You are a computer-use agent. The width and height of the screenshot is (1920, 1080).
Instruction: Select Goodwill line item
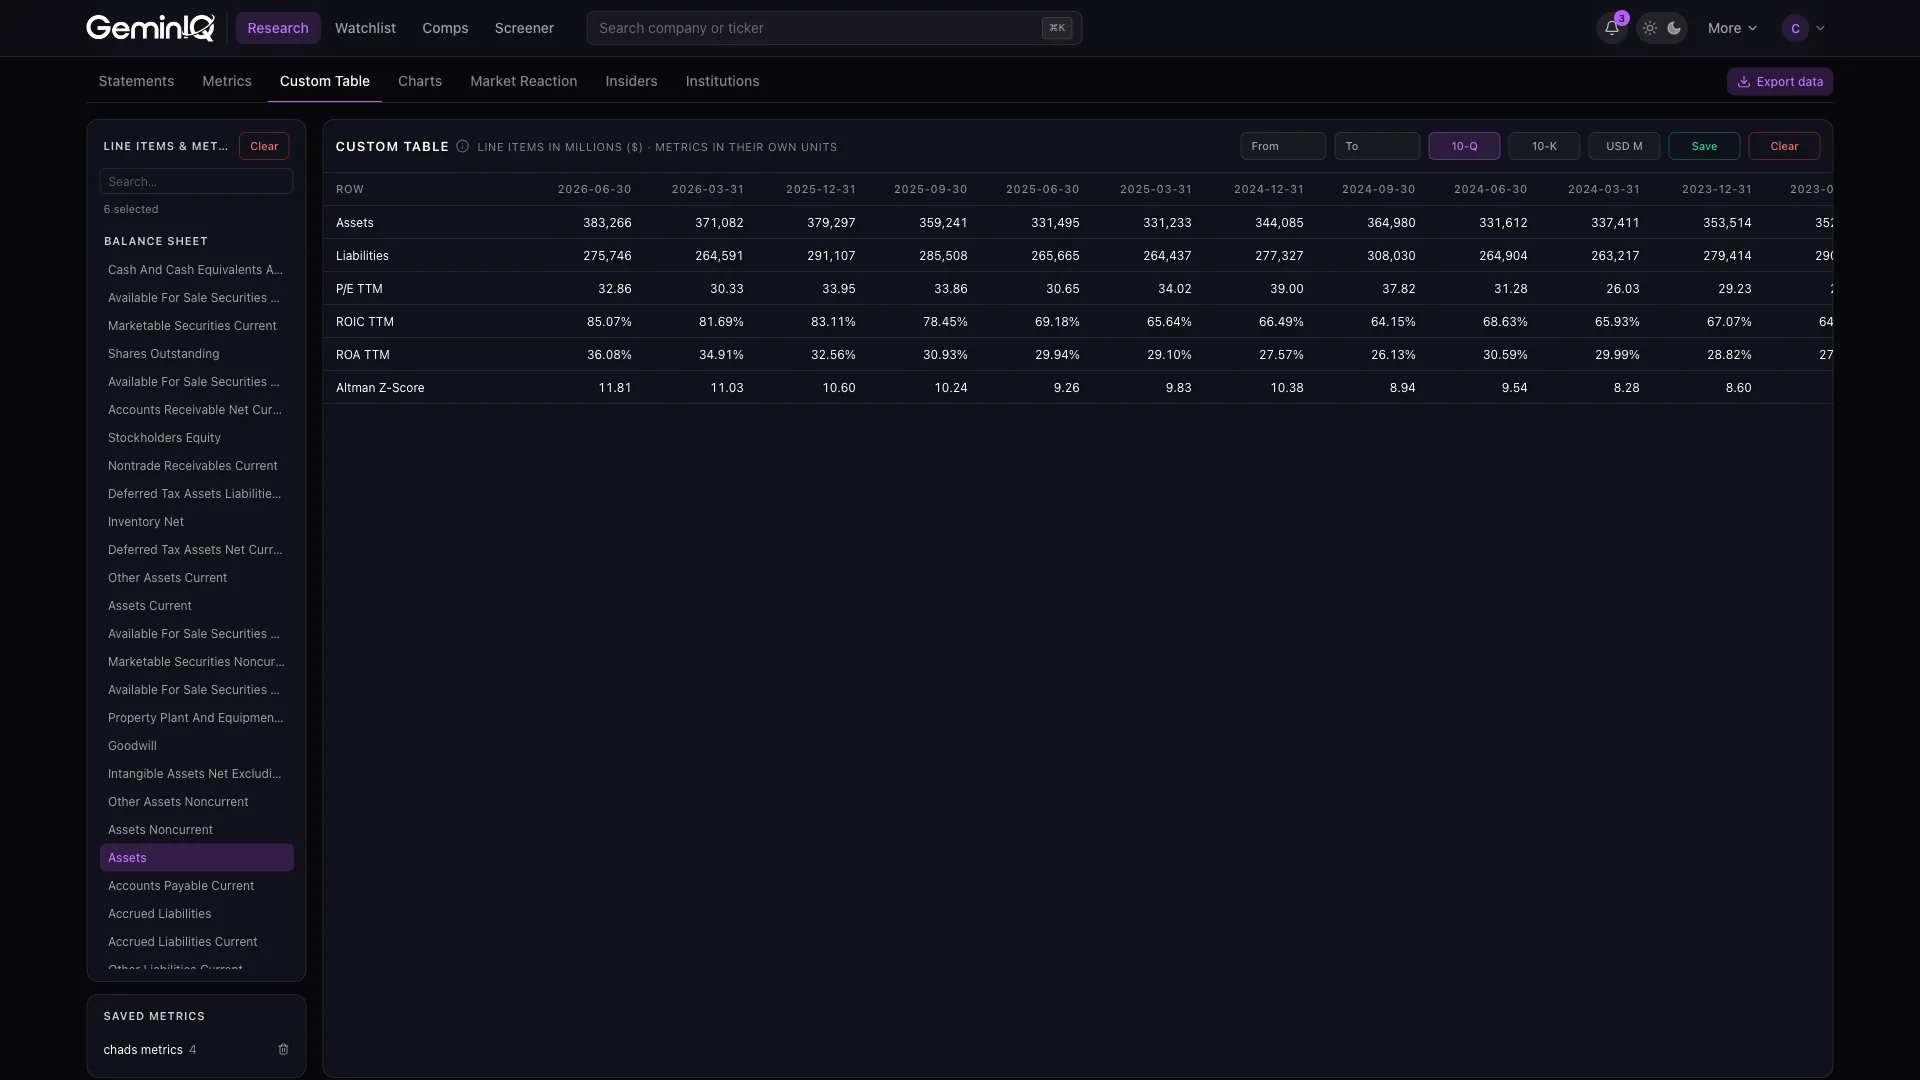pyautogui.click(x=196, y=746)
